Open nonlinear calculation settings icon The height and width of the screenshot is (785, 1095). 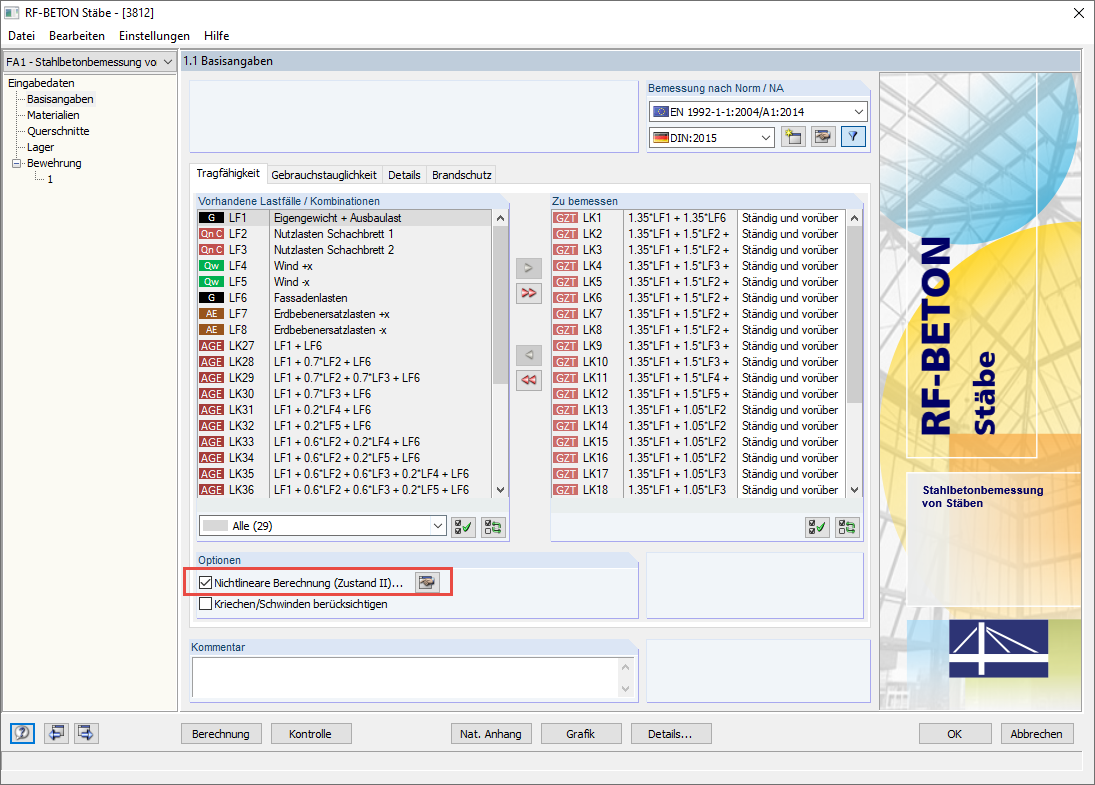427,582
